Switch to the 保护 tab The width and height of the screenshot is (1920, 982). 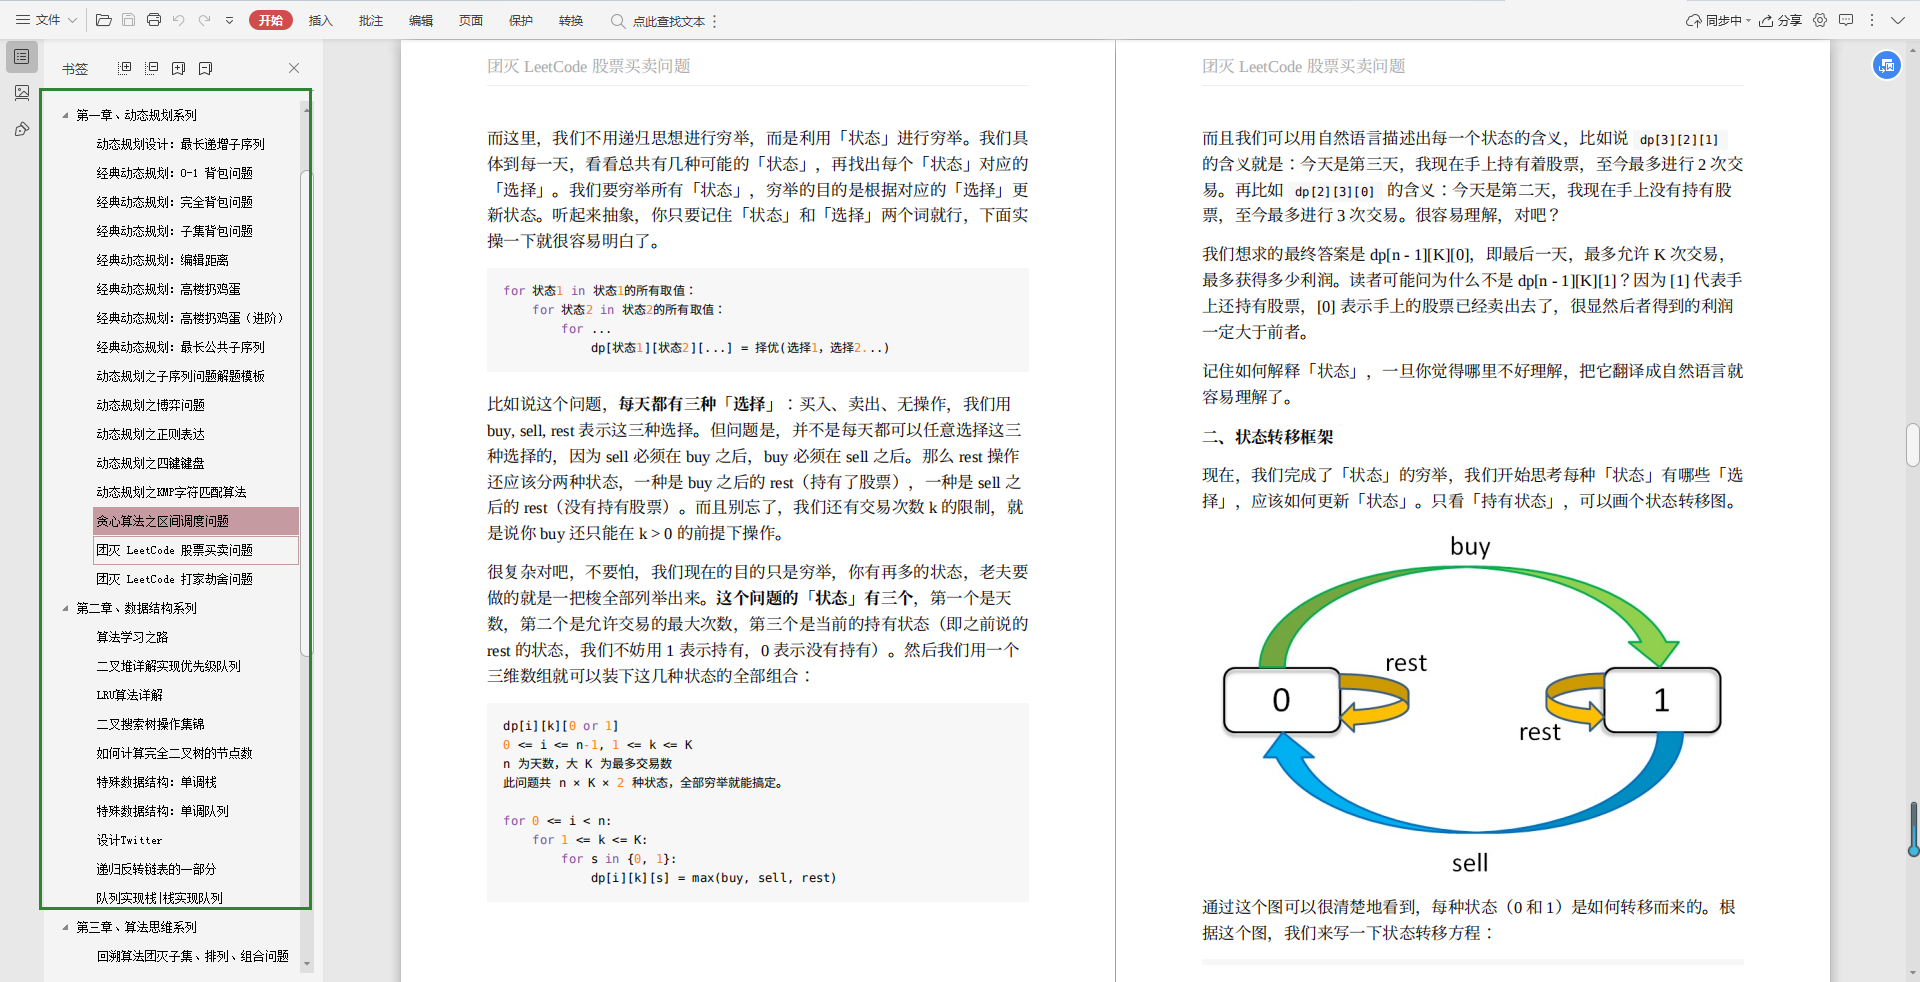[521, 20]
